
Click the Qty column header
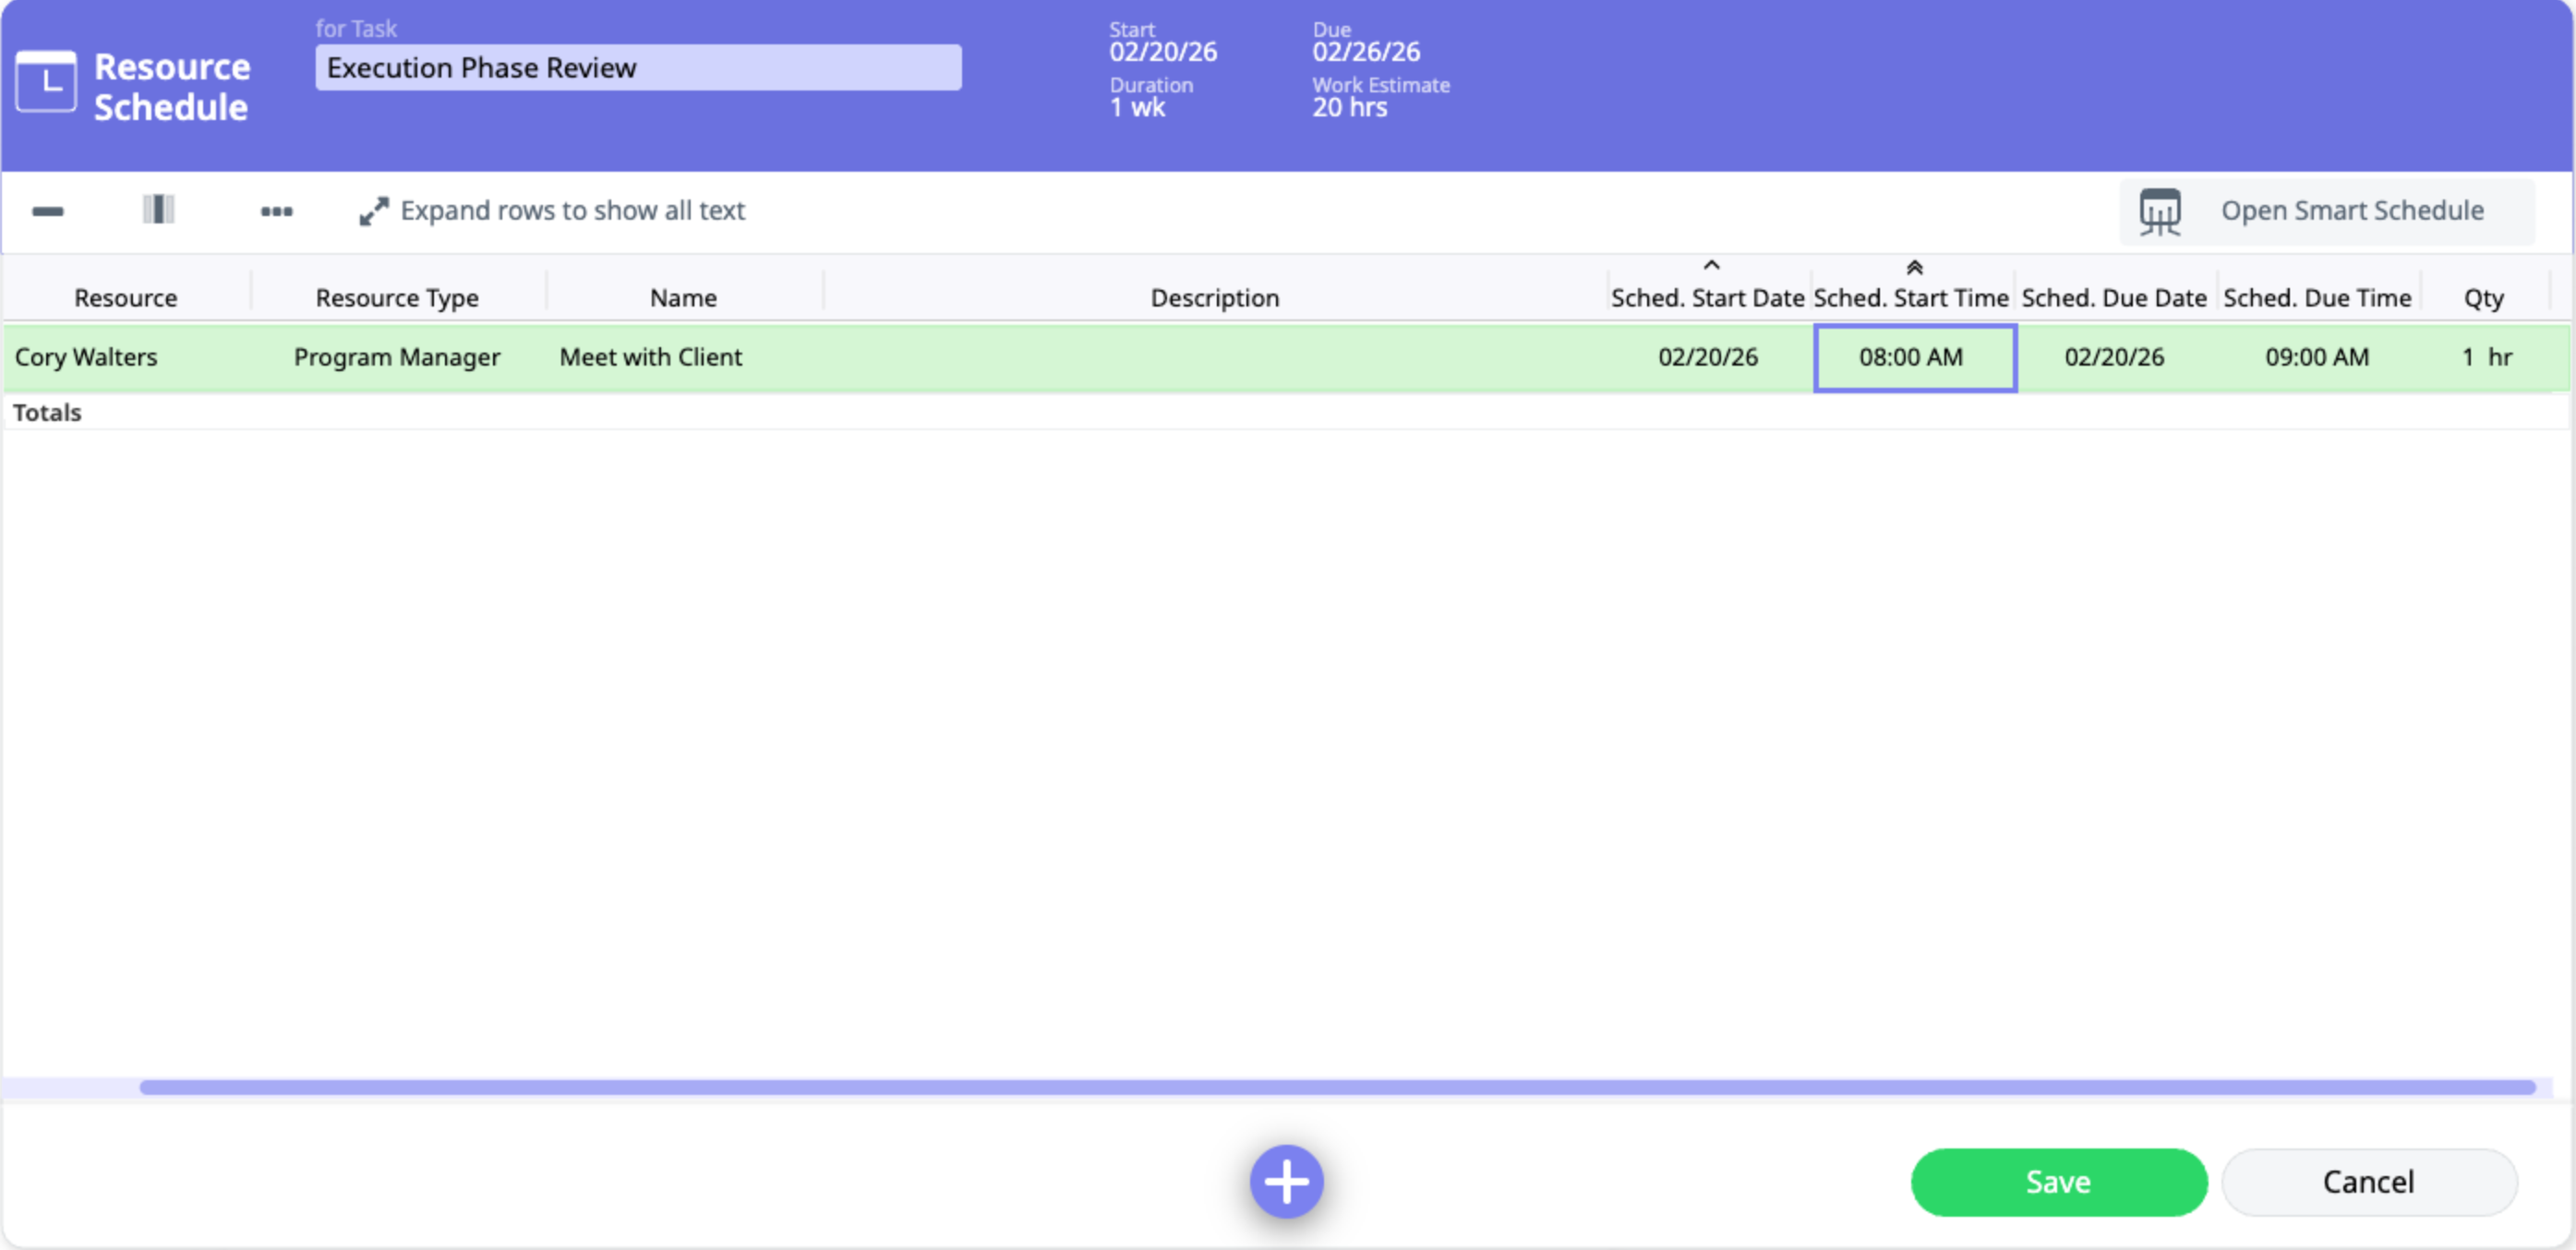2483,298
